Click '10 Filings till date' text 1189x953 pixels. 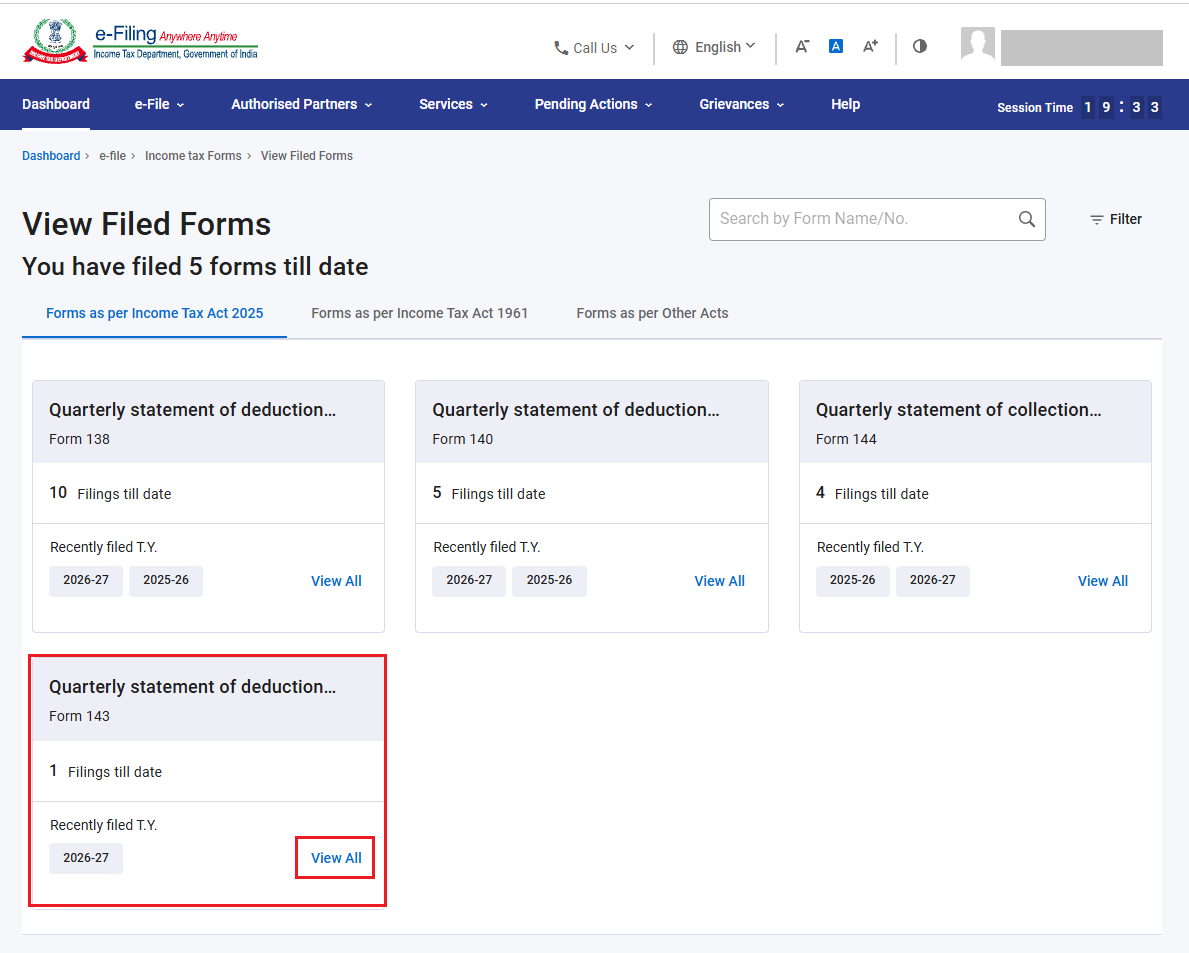tap(111, 494)
